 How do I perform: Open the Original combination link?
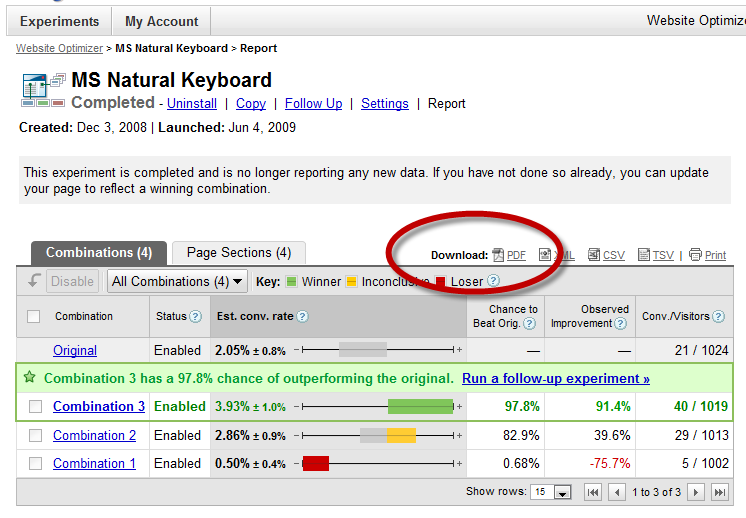click(75, 351)
